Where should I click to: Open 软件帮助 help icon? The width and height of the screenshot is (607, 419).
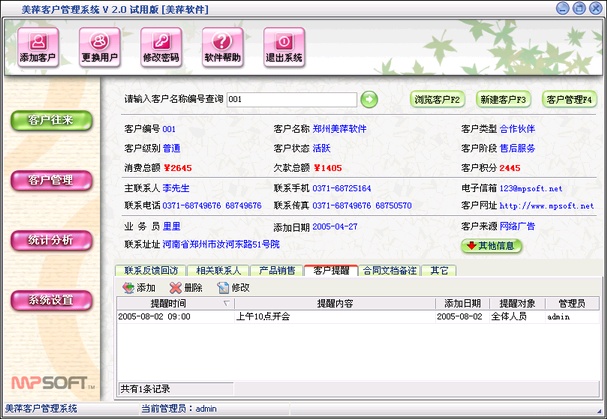click(222, 46)
